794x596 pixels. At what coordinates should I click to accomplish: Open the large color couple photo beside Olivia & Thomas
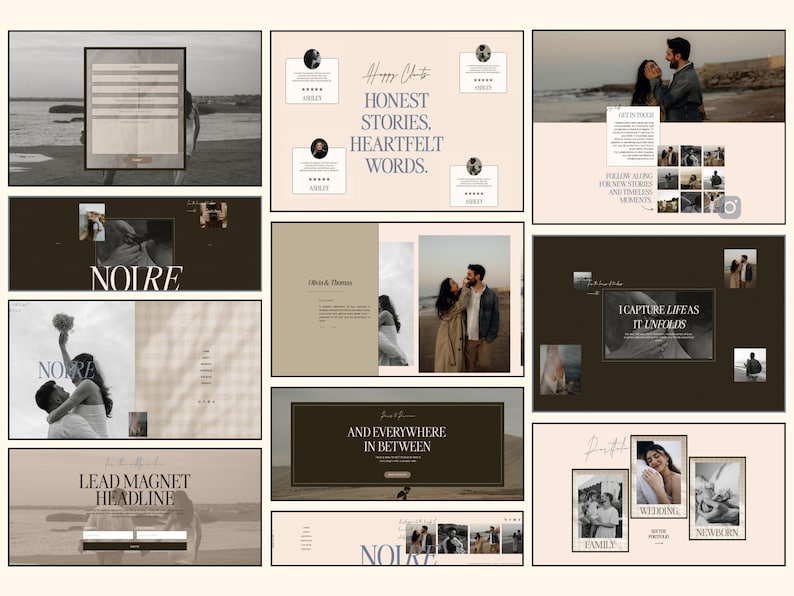pyautogui.click(x=464, y=304)
